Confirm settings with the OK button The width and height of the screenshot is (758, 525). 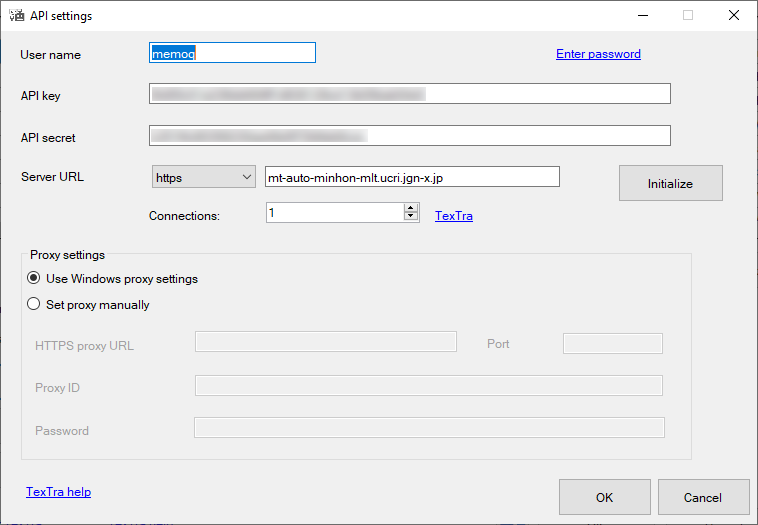point(604,497)
